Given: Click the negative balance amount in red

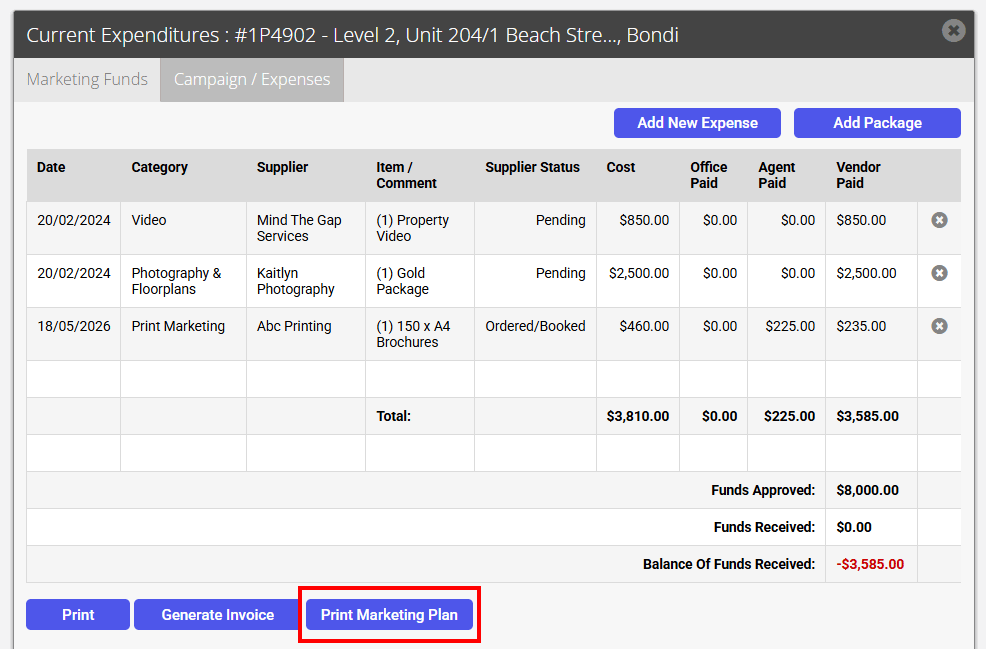Looking at the screenshot, I should (x=870, y=564).
